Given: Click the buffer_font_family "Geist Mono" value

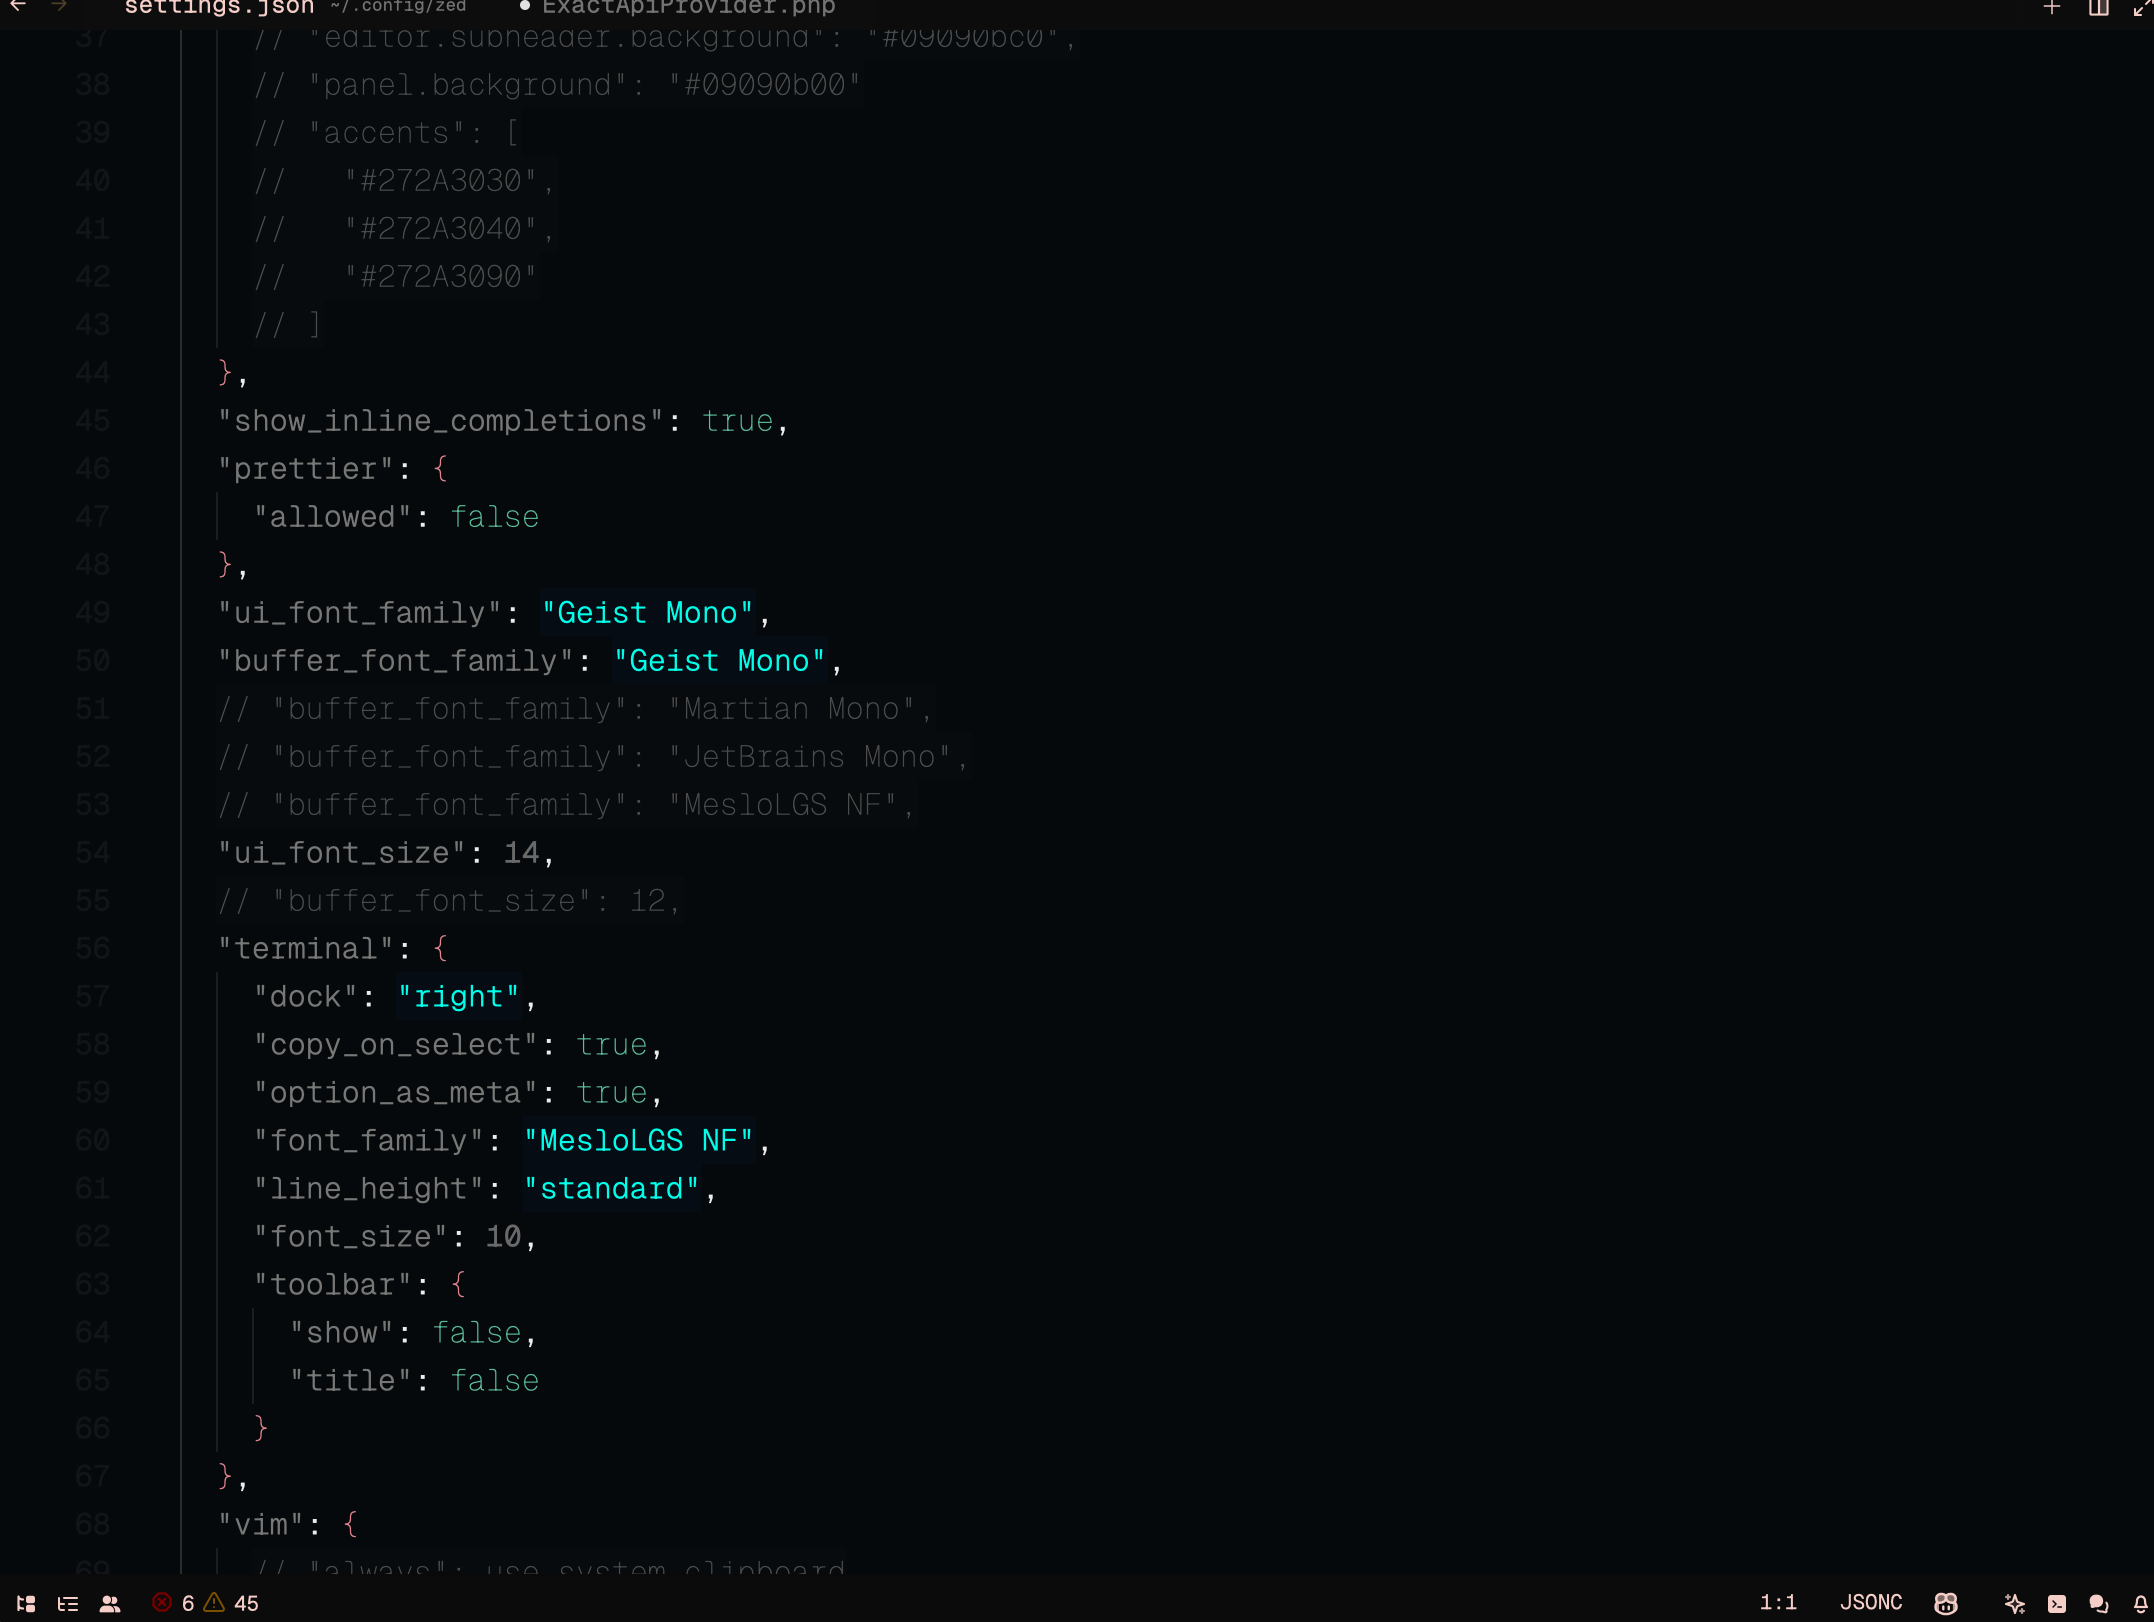Looking at the screenshot, I should 720,661.
